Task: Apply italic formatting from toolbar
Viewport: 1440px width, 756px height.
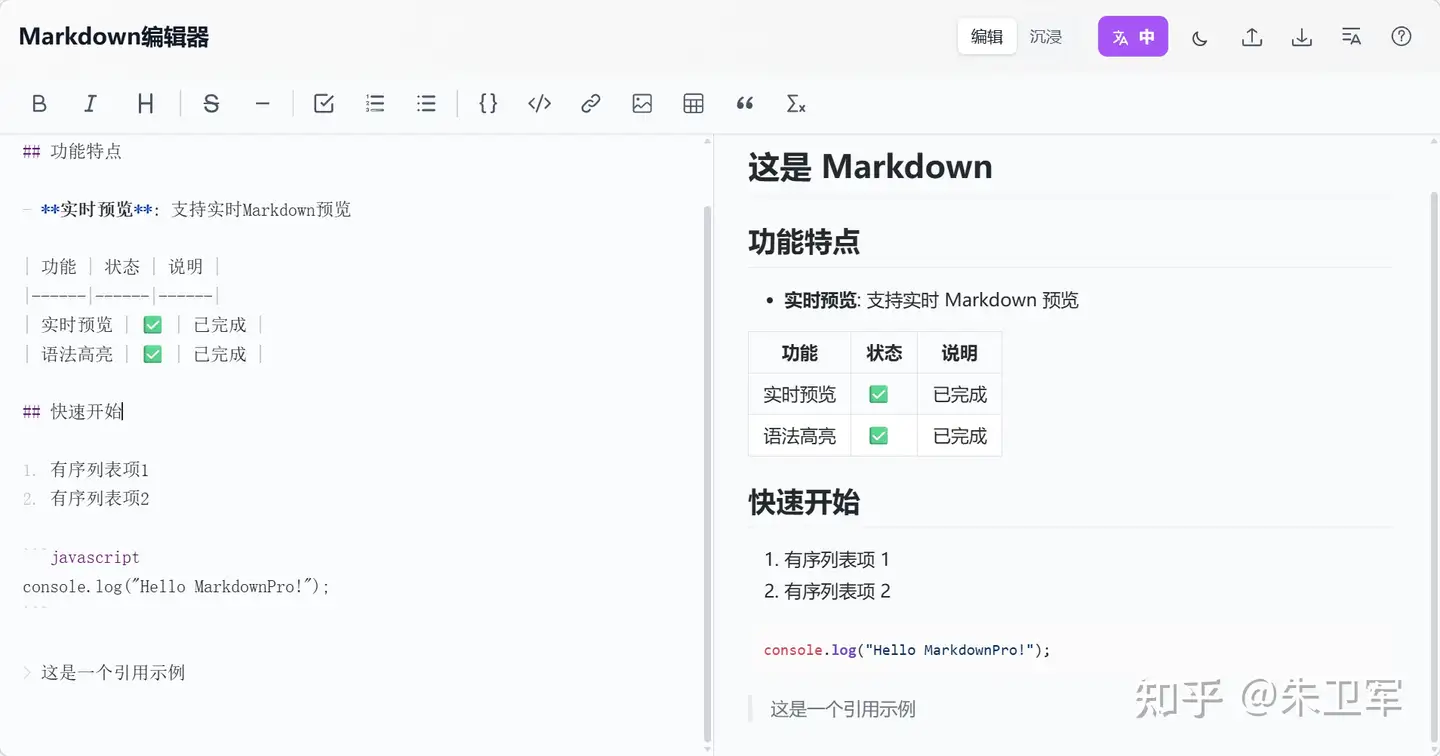Action: [x=90, y=103]
